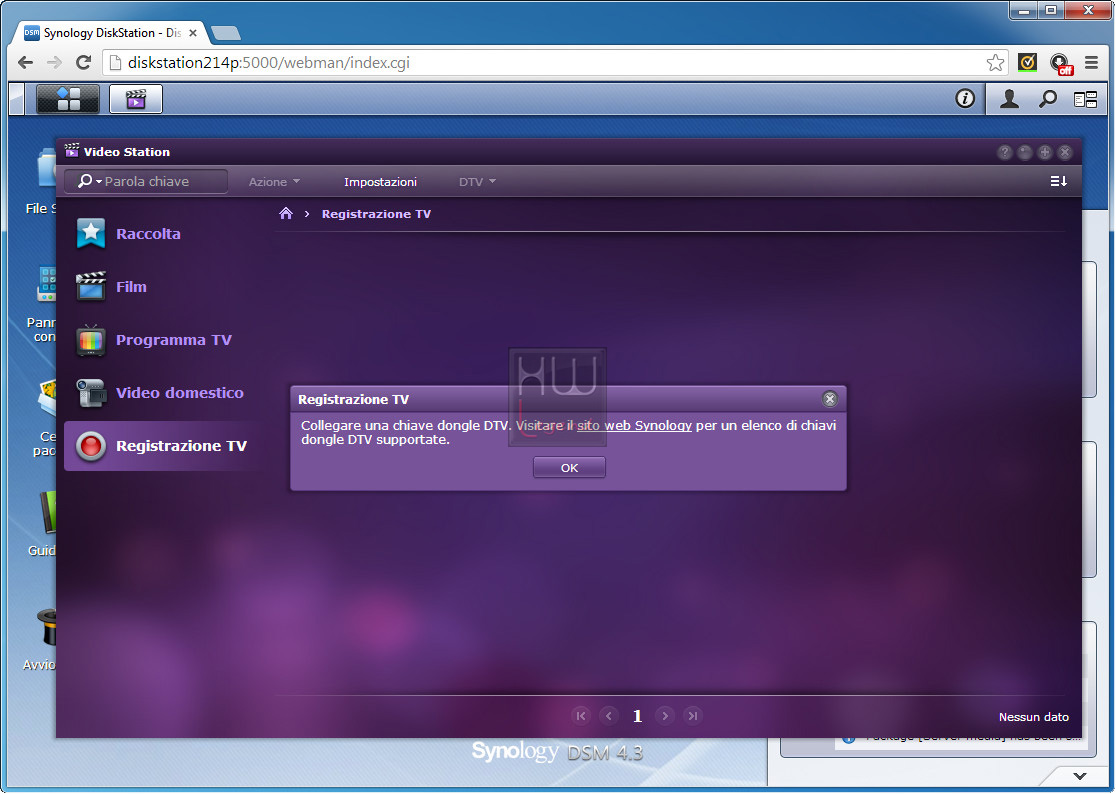Go to previous page of results
This screenshot has height=794, width=1116.
tap(609, 716)
